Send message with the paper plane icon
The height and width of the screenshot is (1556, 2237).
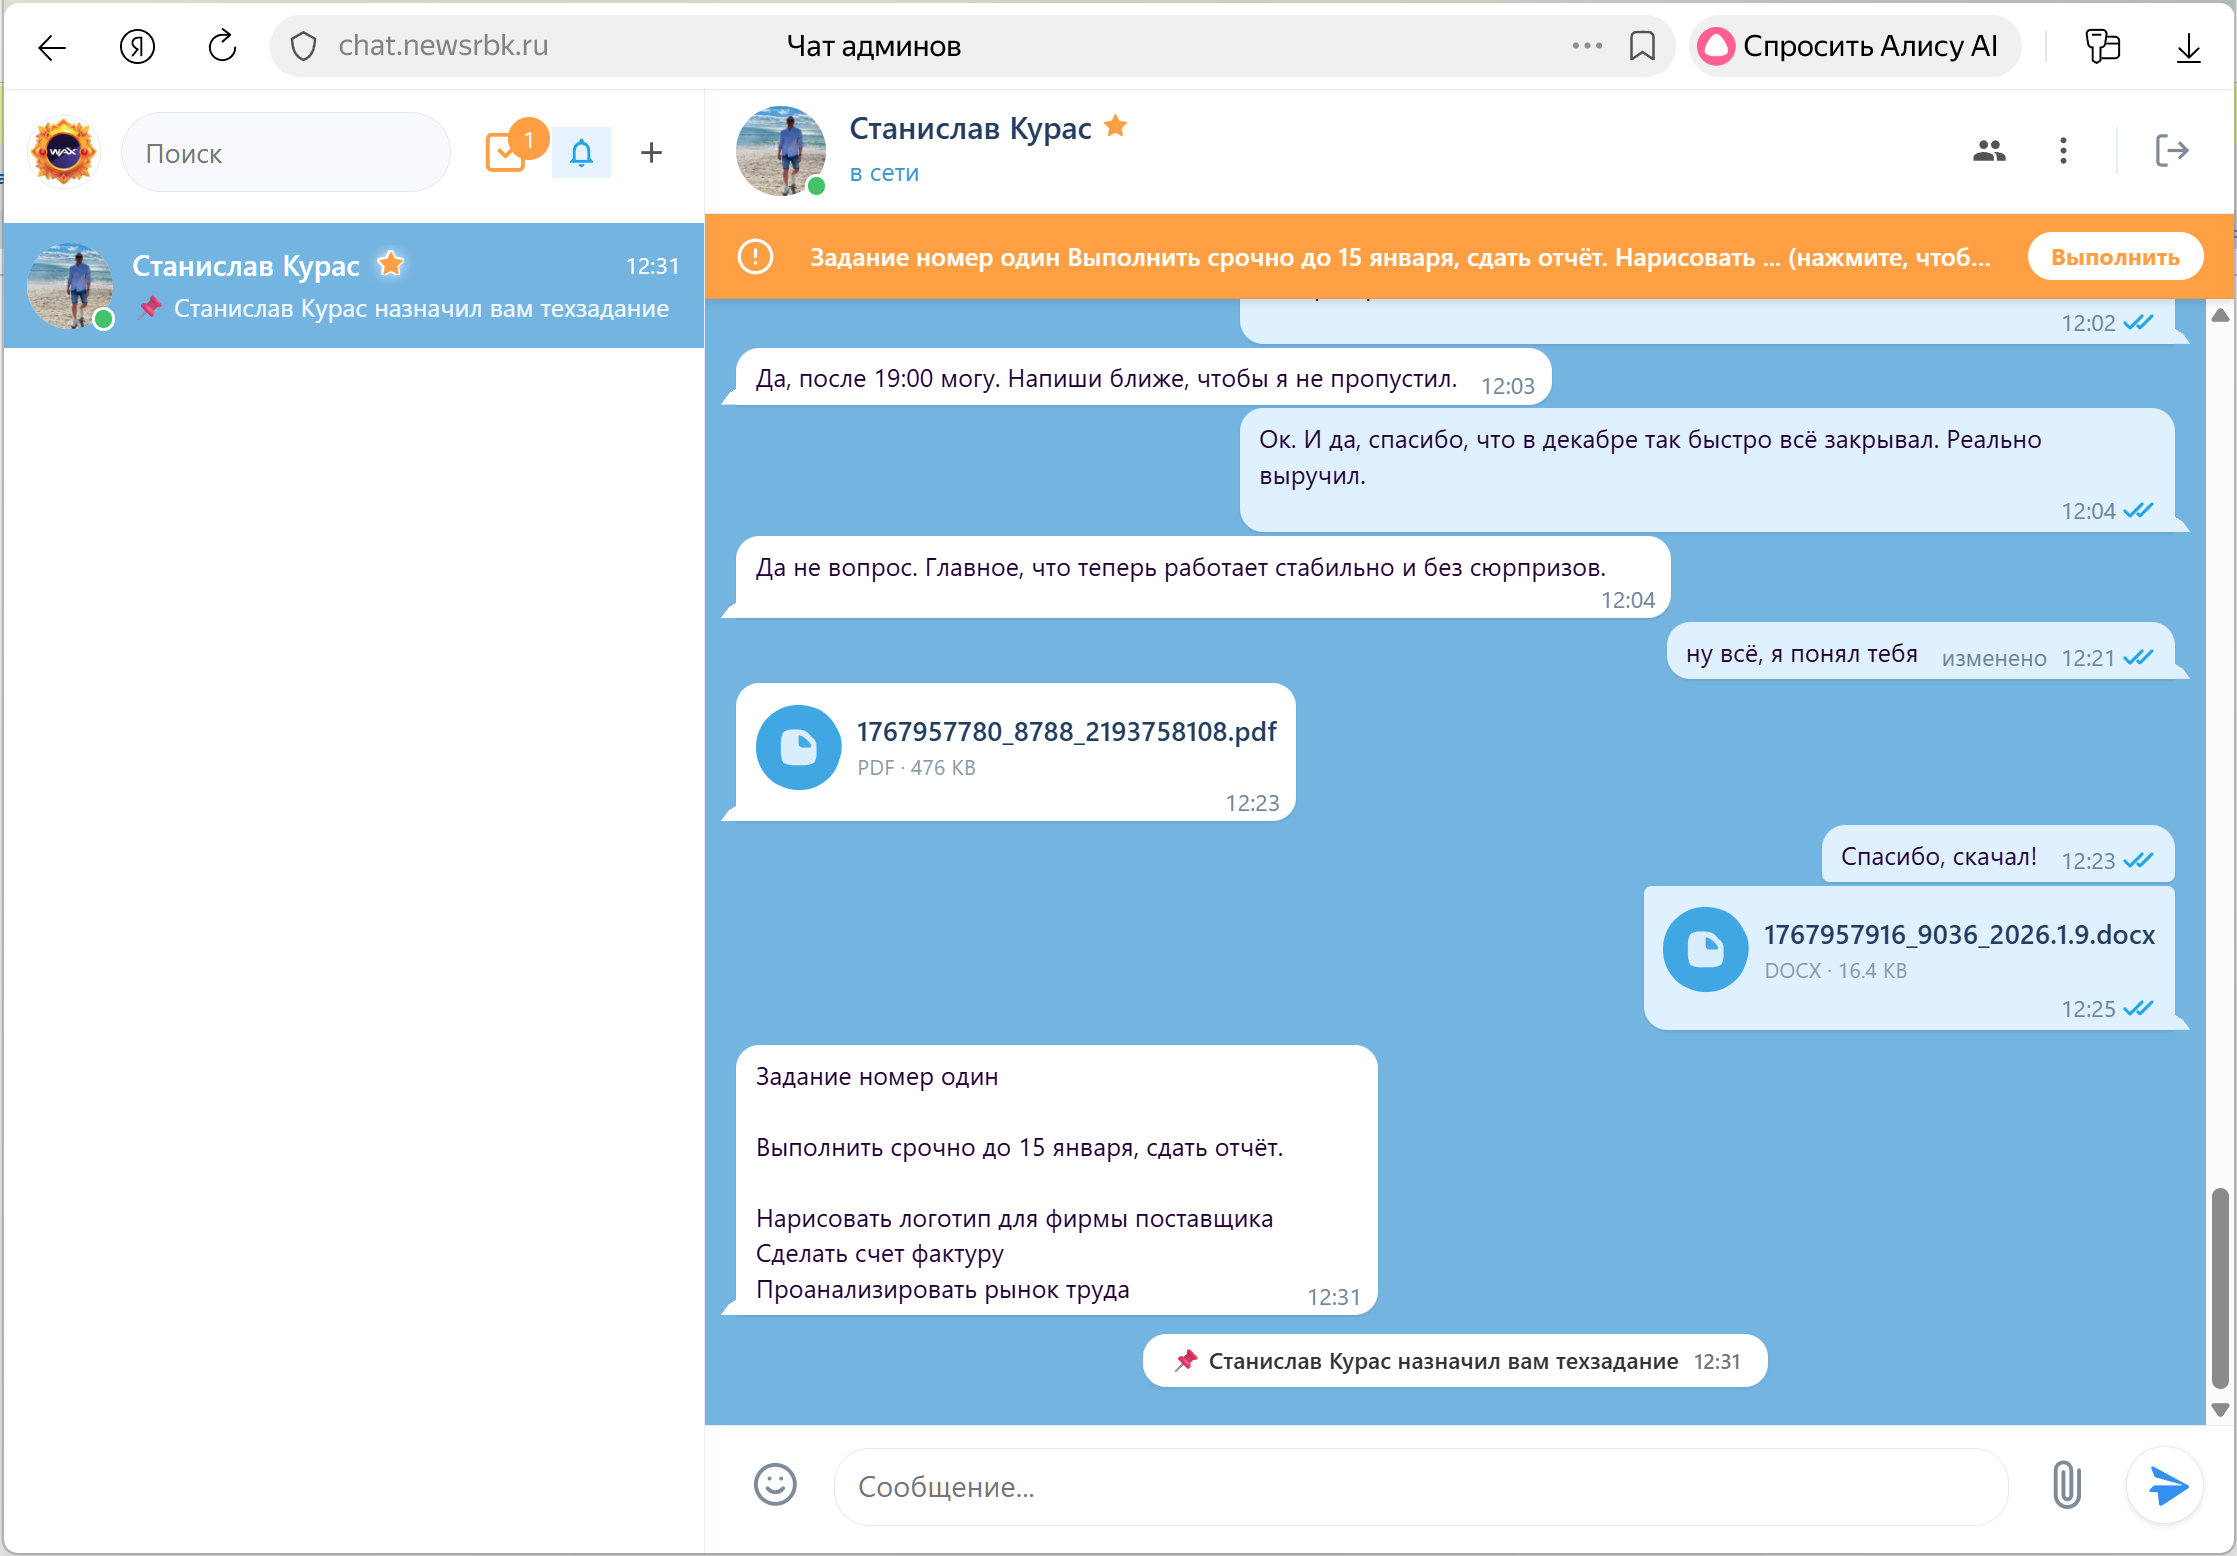pyautogui.click(x=2167, y=1485)
